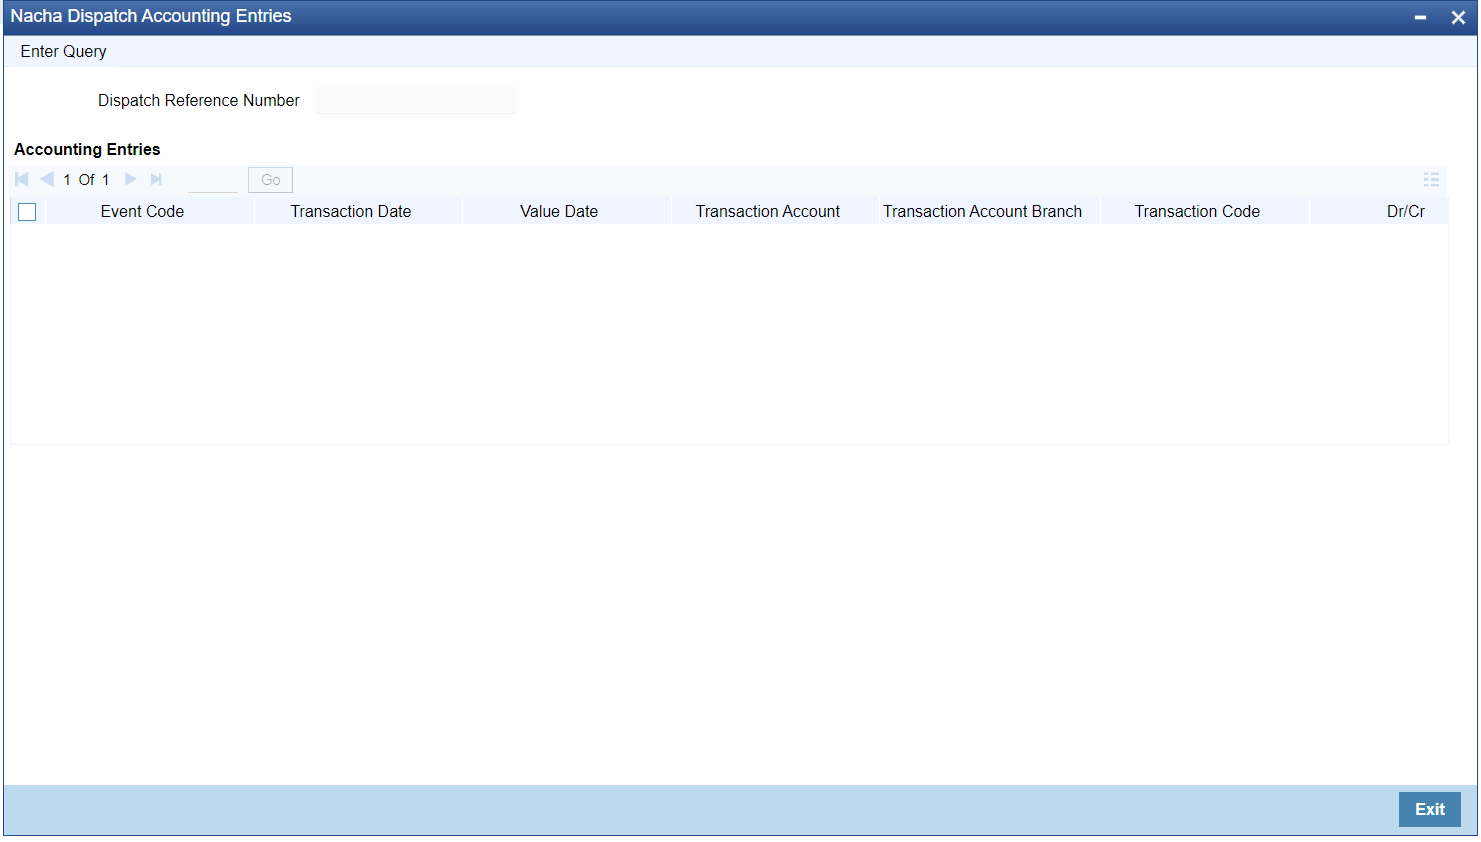Viewport: 1481px width, 842px height.
Task: Focus the Dispatch Reference Number field
Action: tap(416, 101)
